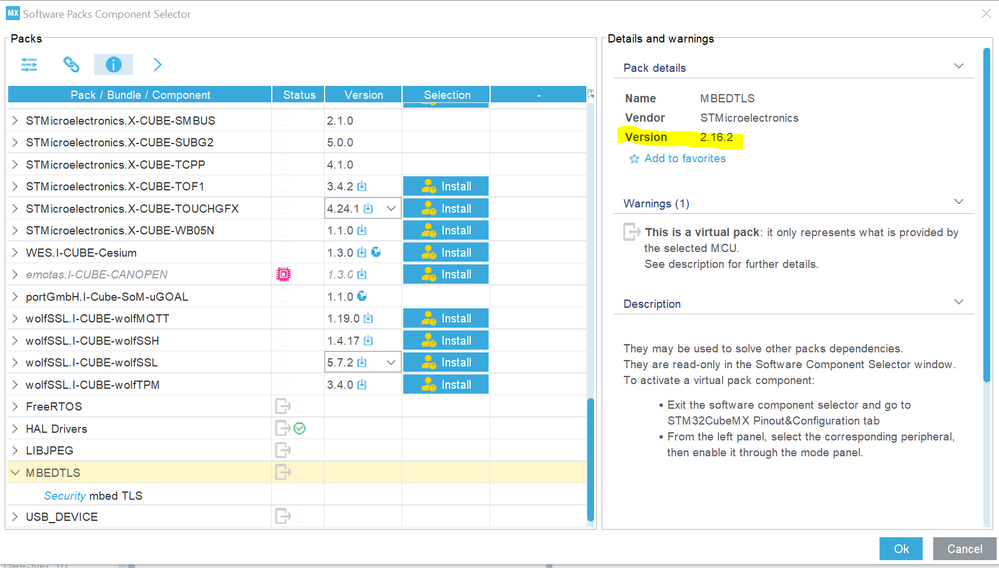This screenshot has height=568, width=999.
Task: Install X-CUBE-TOUCHGFX pack
Action: tap(446, 208)
